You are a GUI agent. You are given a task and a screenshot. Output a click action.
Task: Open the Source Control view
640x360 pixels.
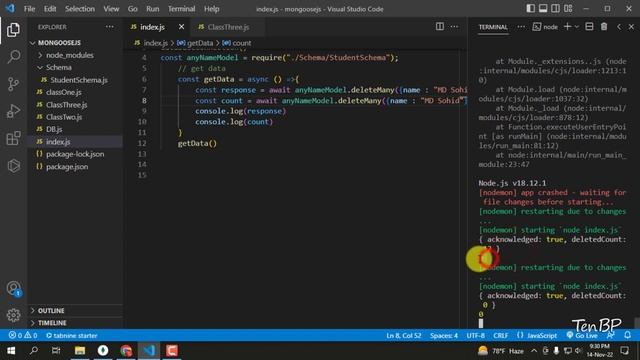click(13, 84)
